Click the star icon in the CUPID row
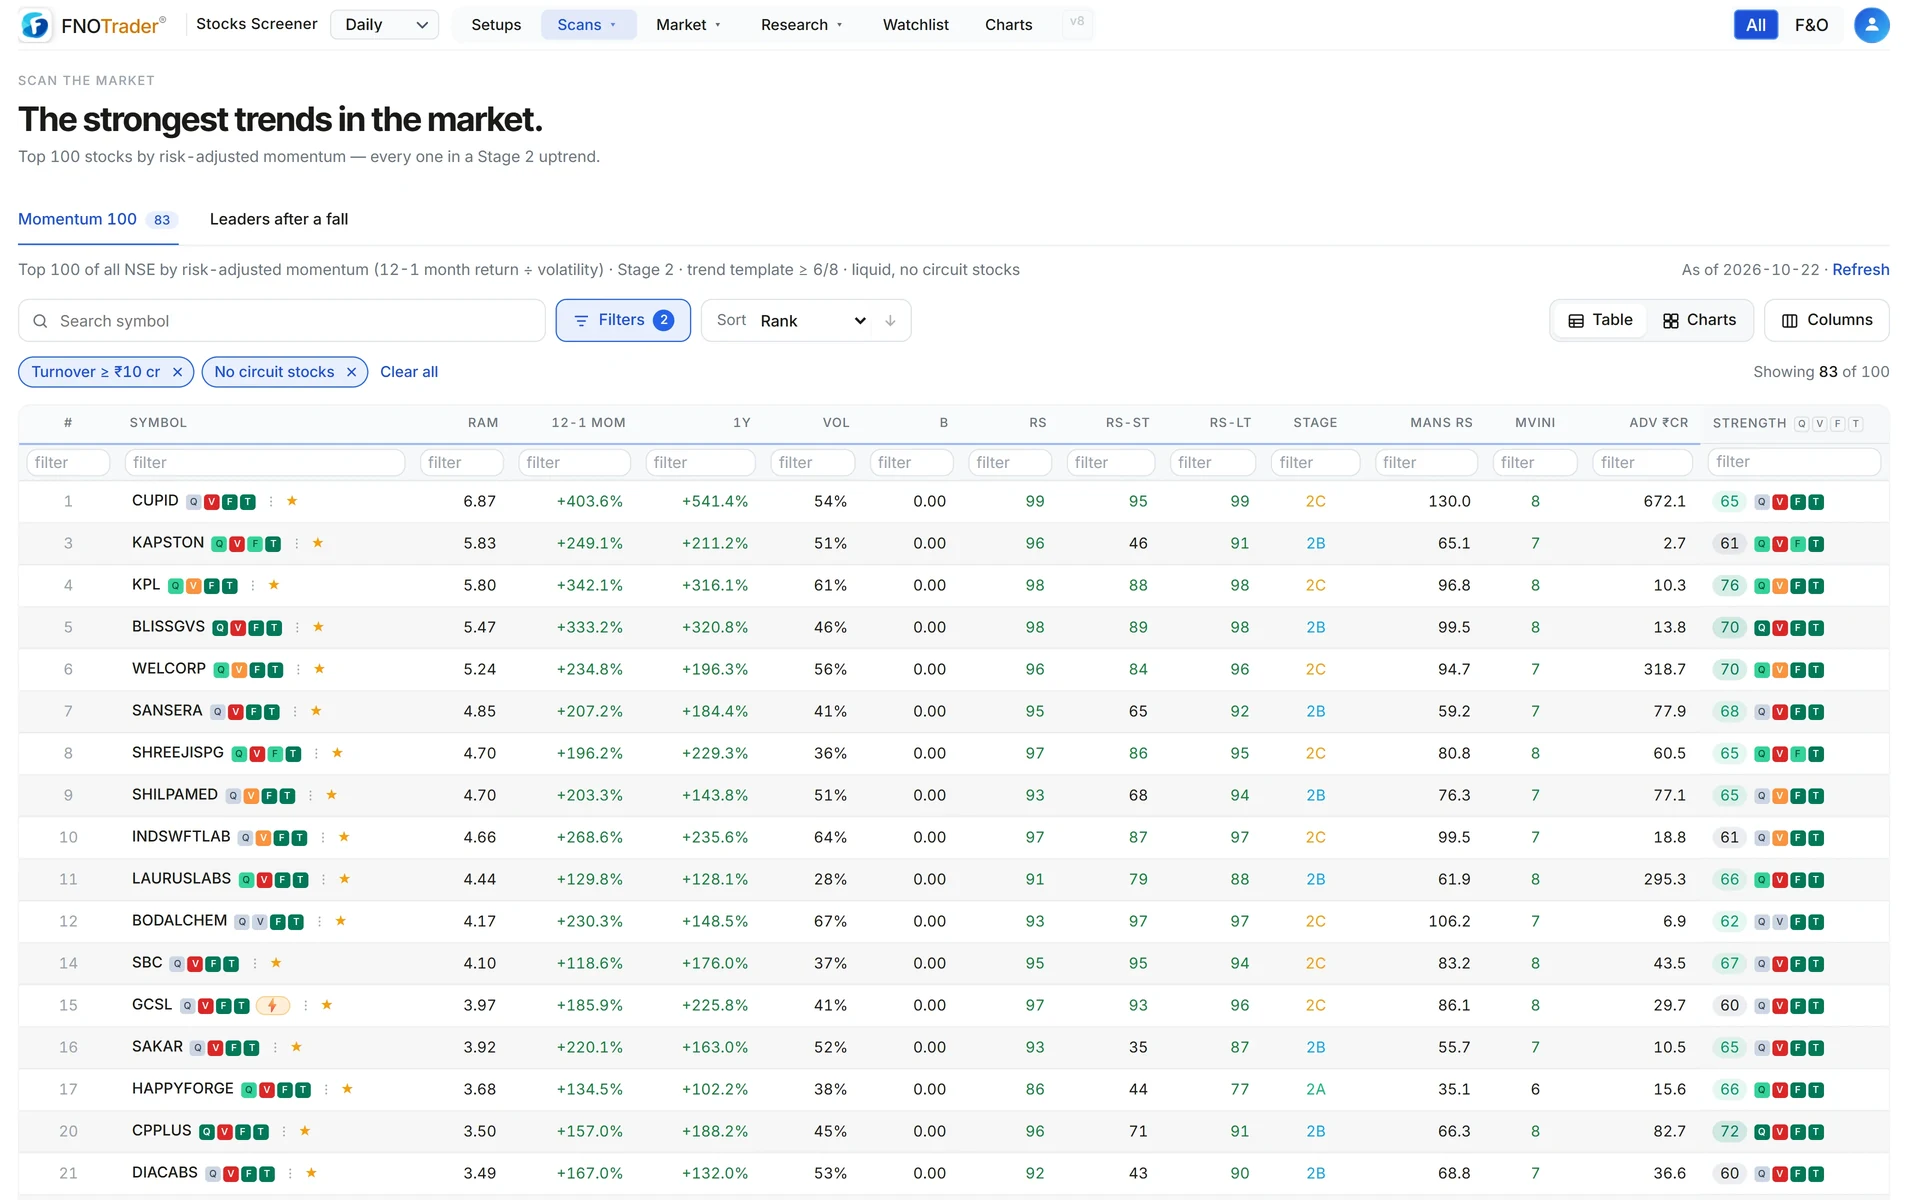Screen dimensions: 1920x1200 (x=292, y=501)
